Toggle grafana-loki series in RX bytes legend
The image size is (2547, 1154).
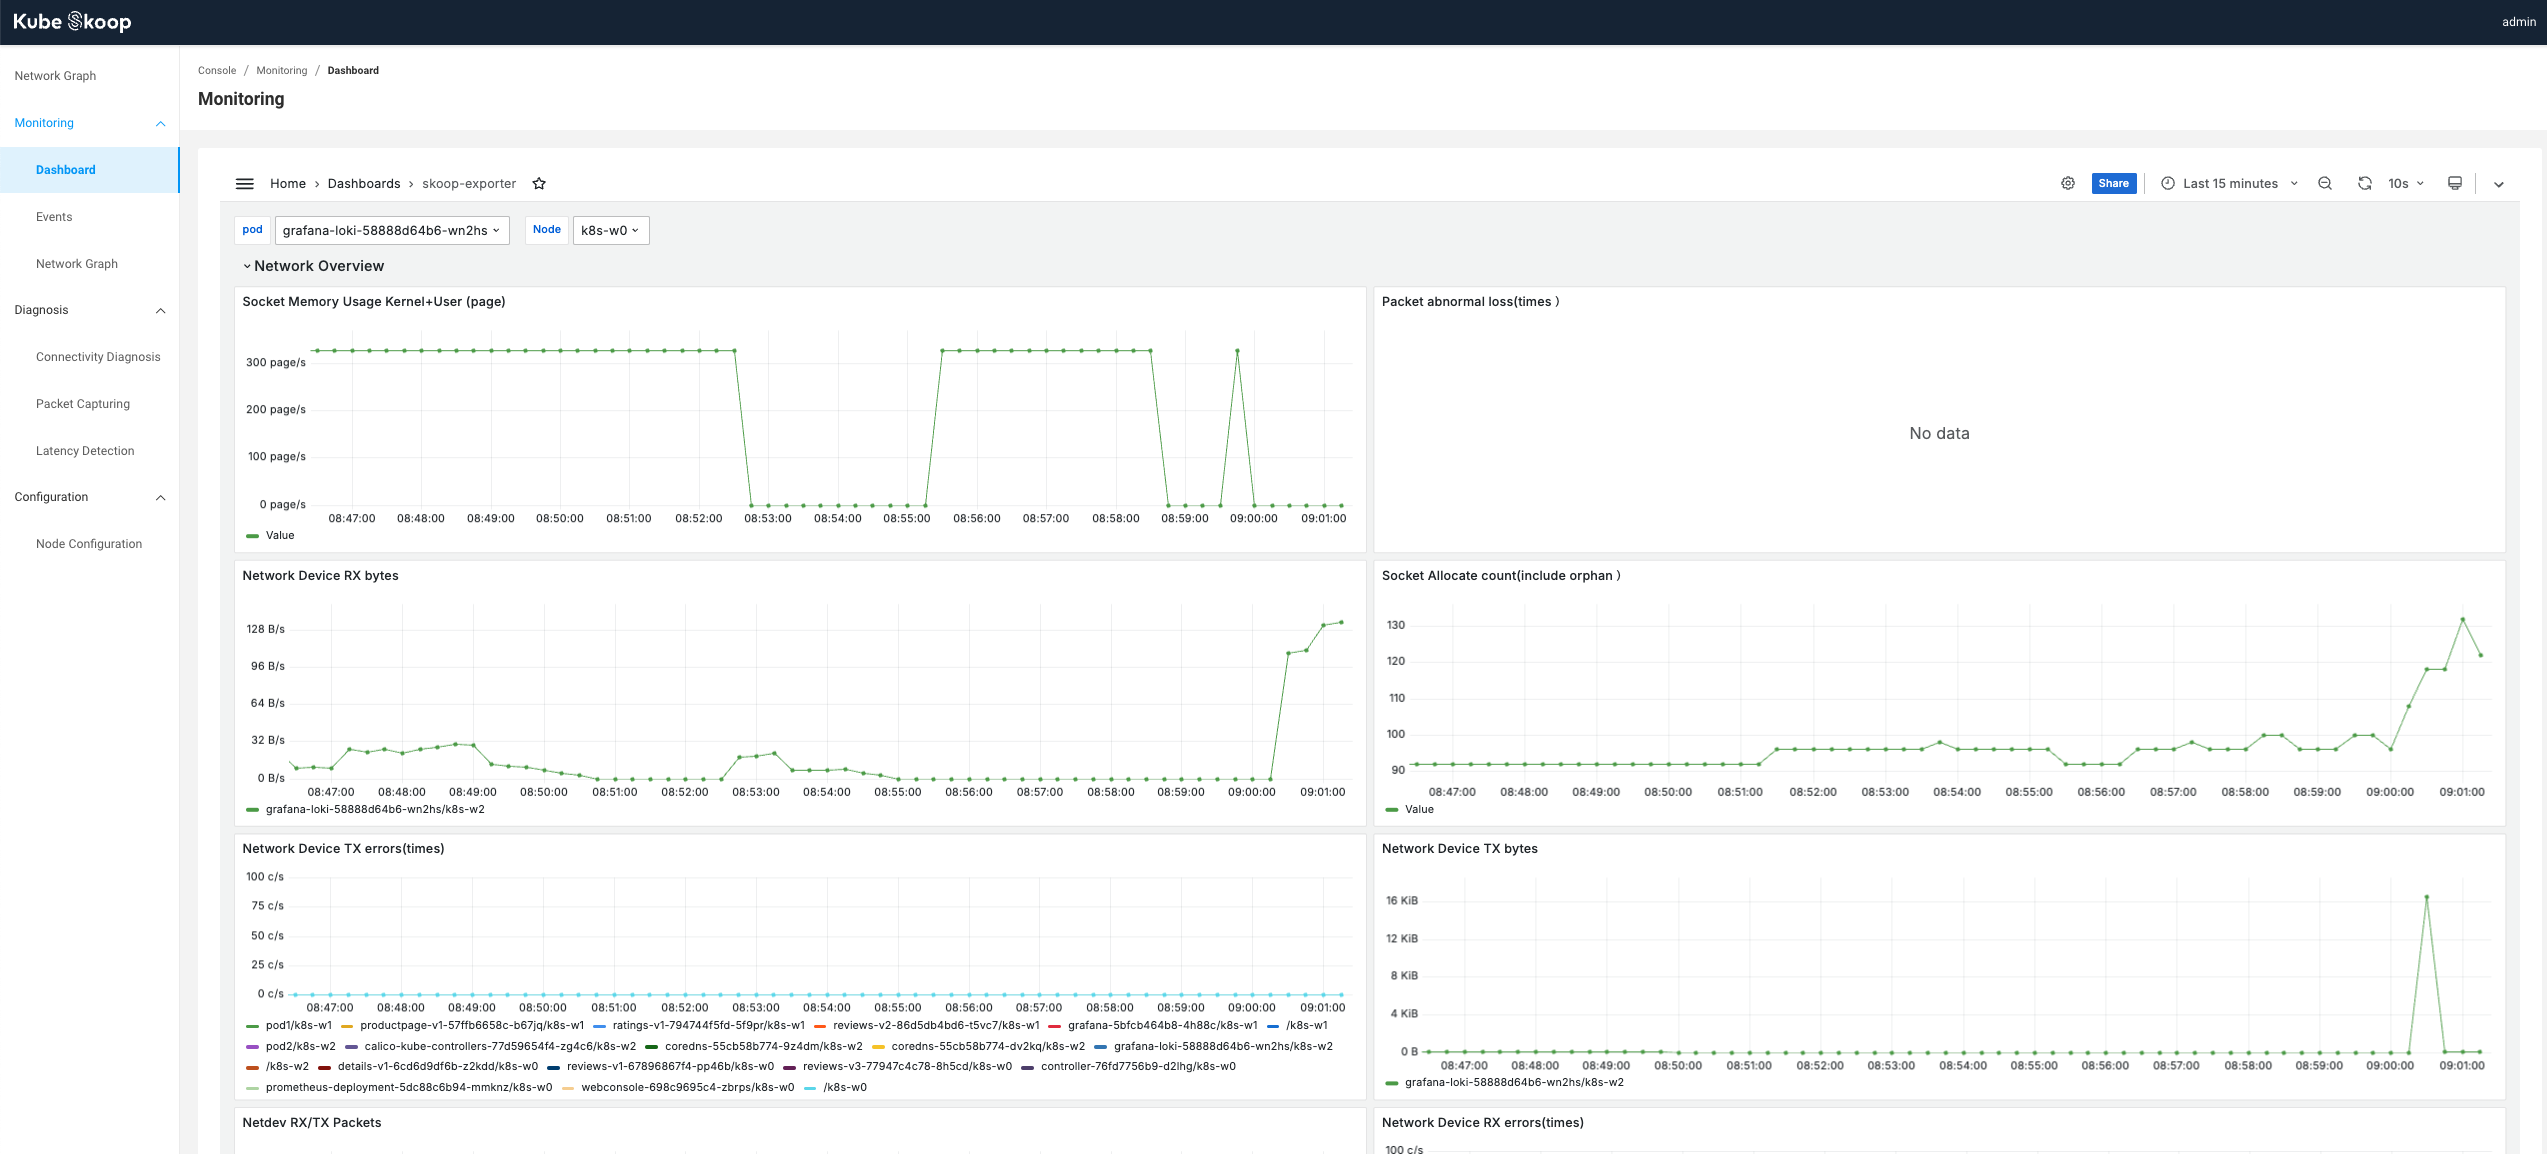point(374,809)
